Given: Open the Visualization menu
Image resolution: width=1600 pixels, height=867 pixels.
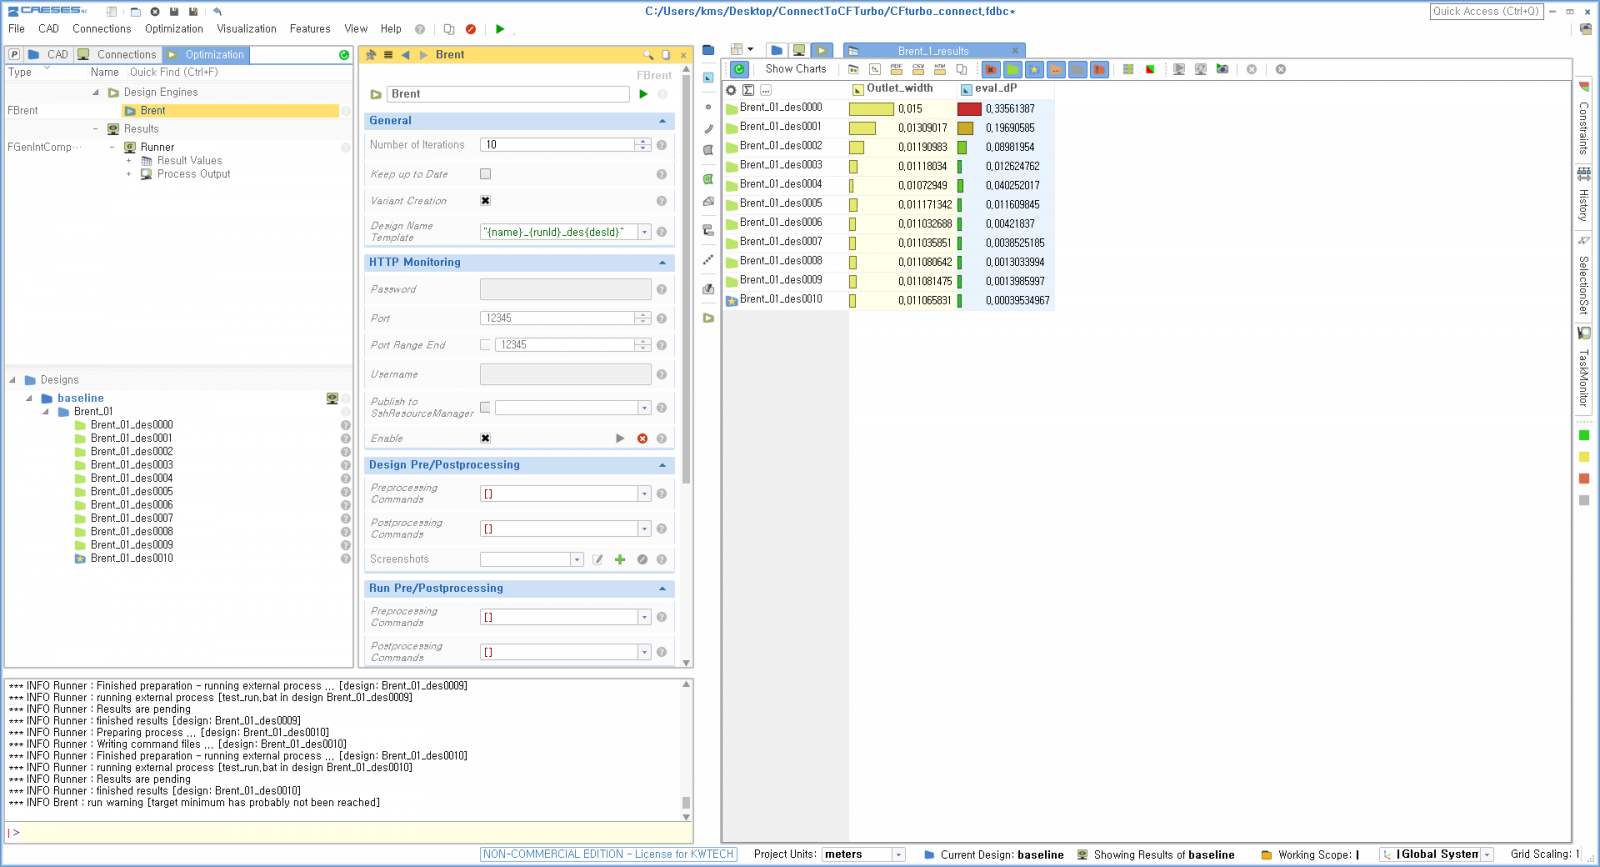Looking at the screenshot, I should 247,29.
